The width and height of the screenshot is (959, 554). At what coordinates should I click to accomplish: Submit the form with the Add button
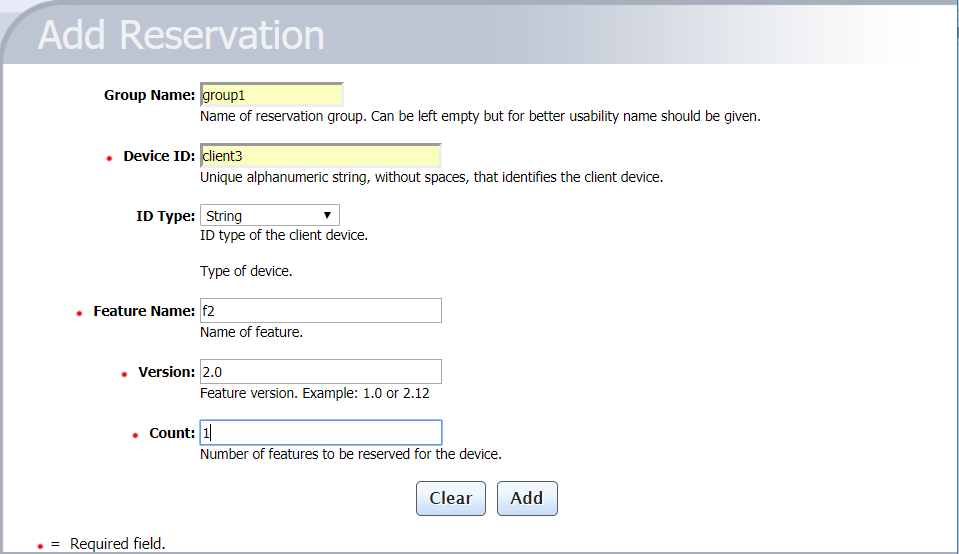pyautogui.click(x=526, y=498)
